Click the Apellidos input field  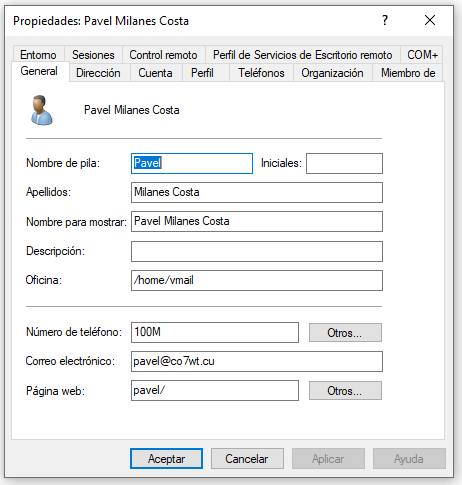257,192
